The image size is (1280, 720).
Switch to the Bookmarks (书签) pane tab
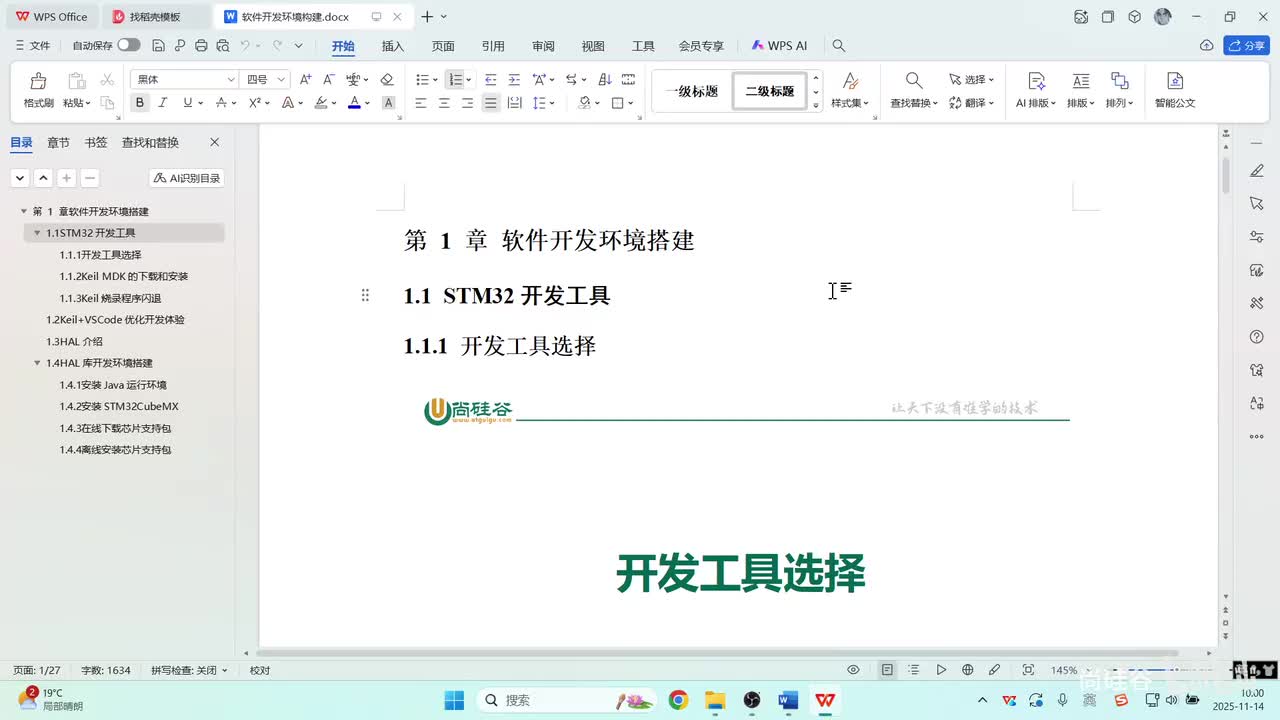tap(96, 143)
